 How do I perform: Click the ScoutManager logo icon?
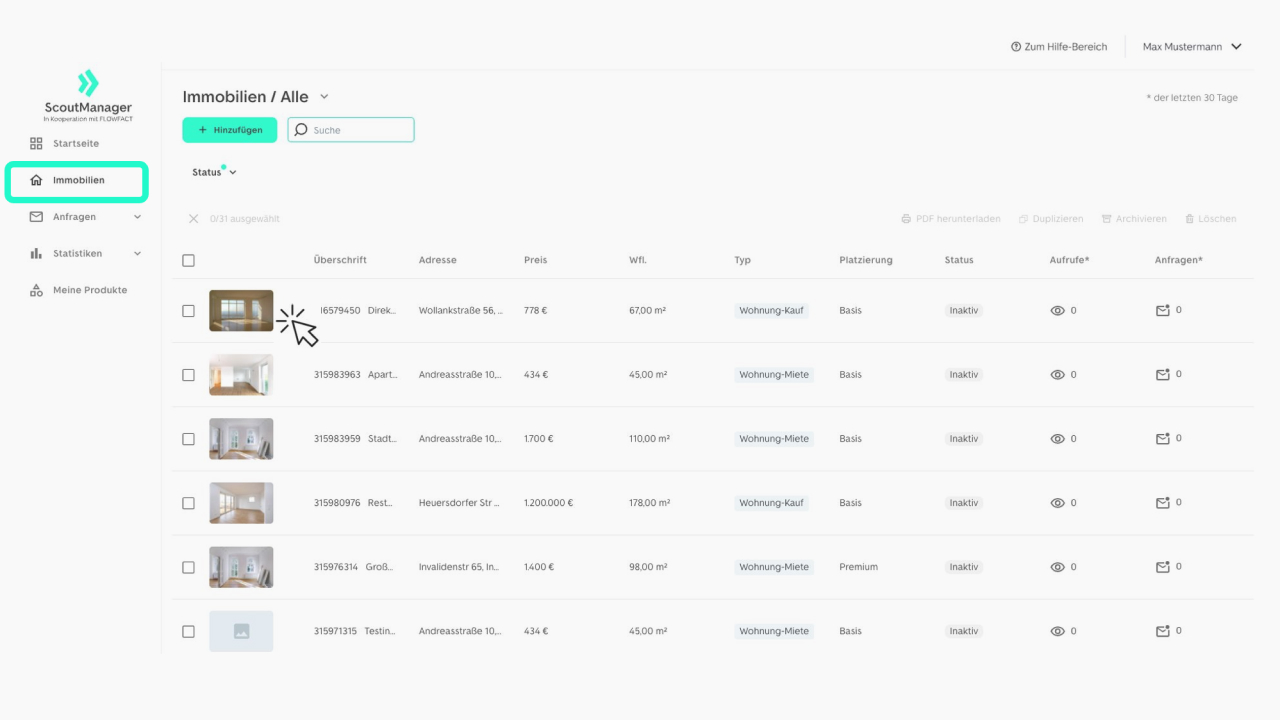(88, 83)
